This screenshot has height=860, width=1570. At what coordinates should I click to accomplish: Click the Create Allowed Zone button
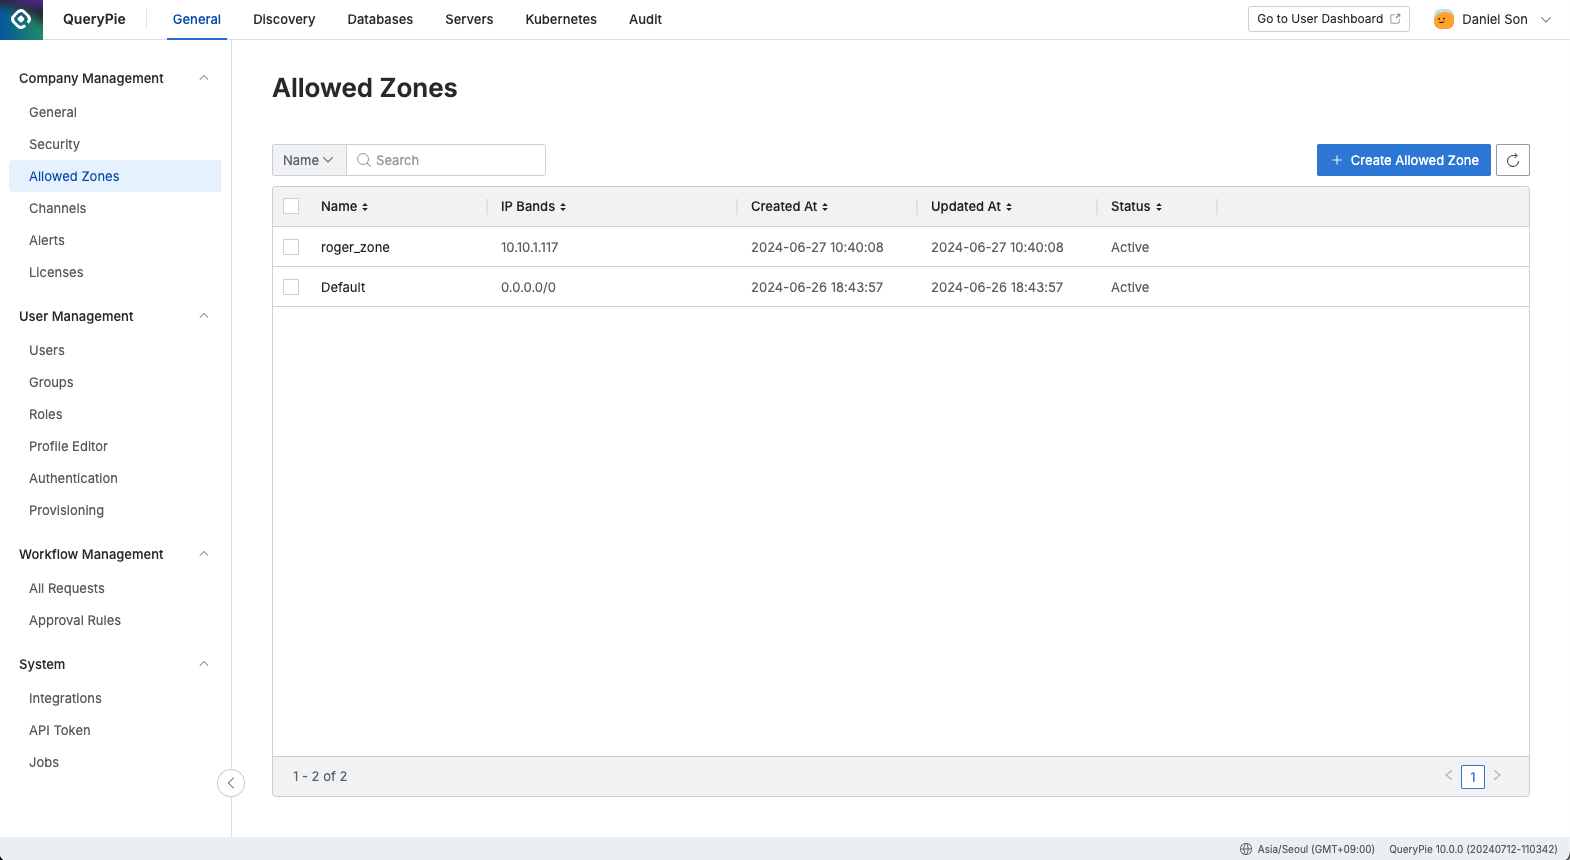(x=1403, y=160)
